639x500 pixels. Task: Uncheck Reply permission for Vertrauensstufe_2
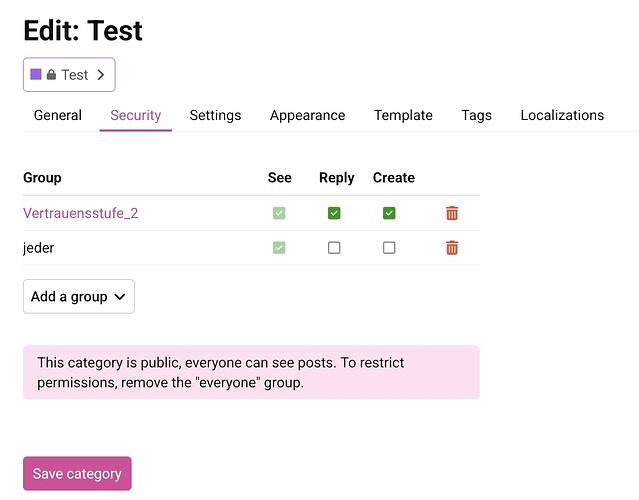pos(334,213)
